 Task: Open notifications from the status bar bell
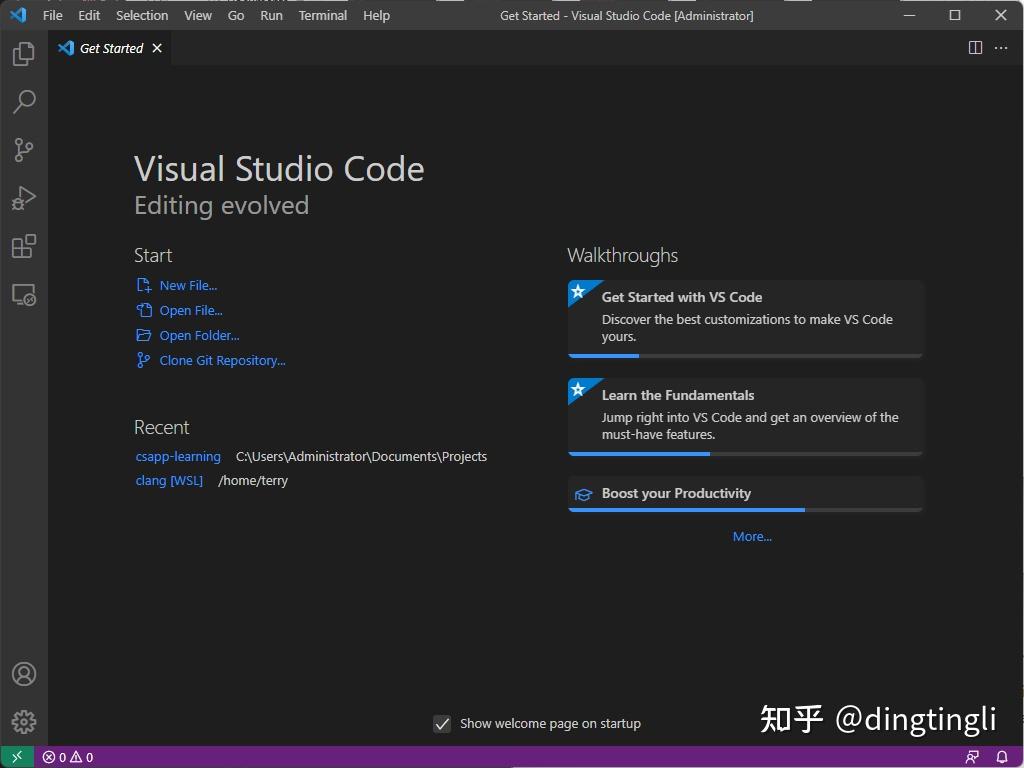pyautogui.click(x=1002, y=757)
